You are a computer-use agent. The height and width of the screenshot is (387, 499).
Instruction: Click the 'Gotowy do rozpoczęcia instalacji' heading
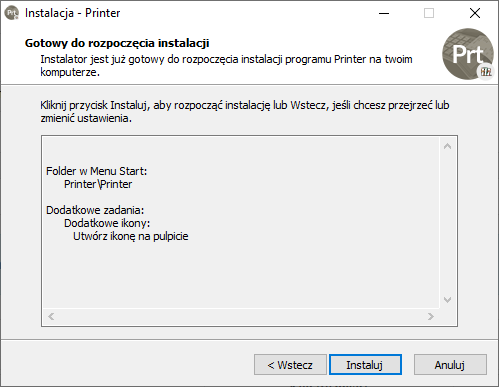117,43
